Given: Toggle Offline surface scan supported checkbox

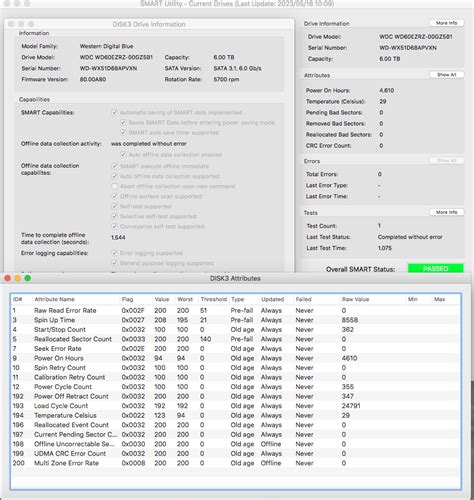Looking at the screenshot, I should [114, 196].
